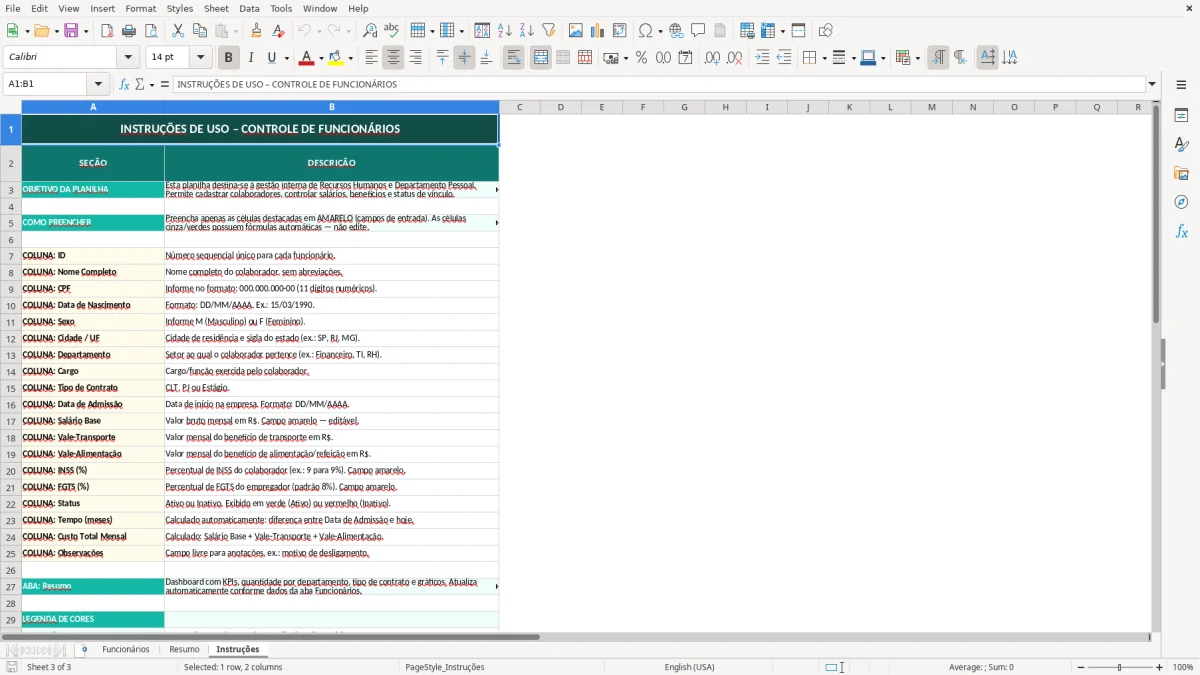This screenshot has height=675, width=1200.
Task: Open the Borders dropdown arrow
Action: (x=823, y=58)
